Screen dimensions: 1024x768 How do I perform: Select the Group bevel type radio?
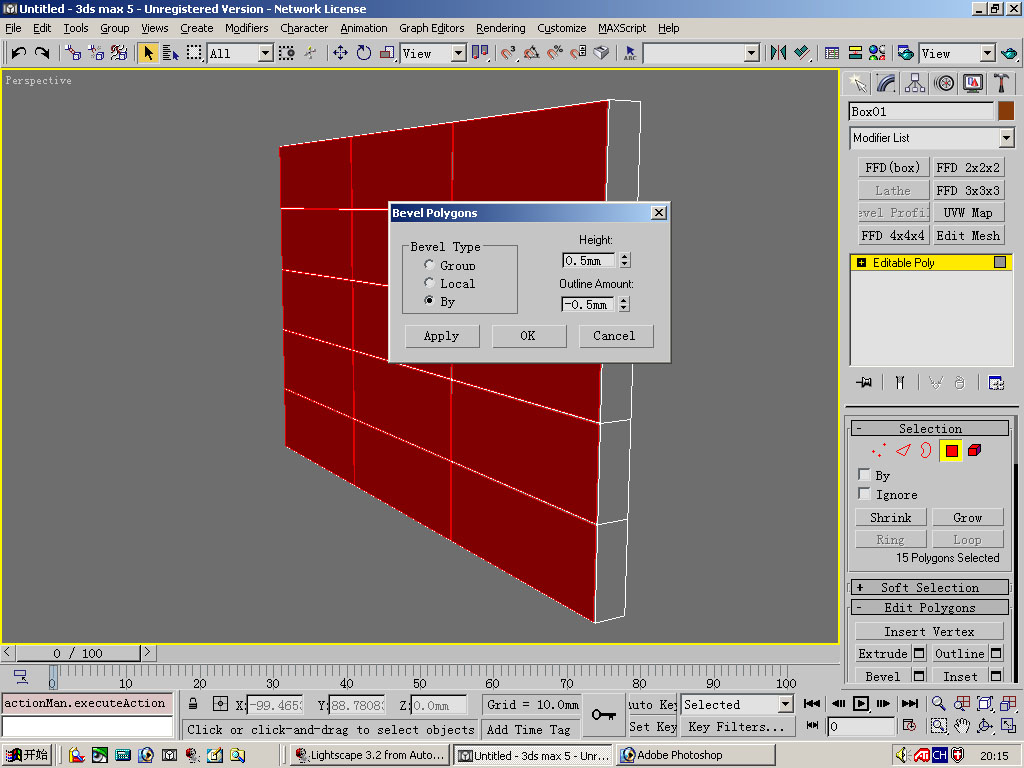[429, 265]
